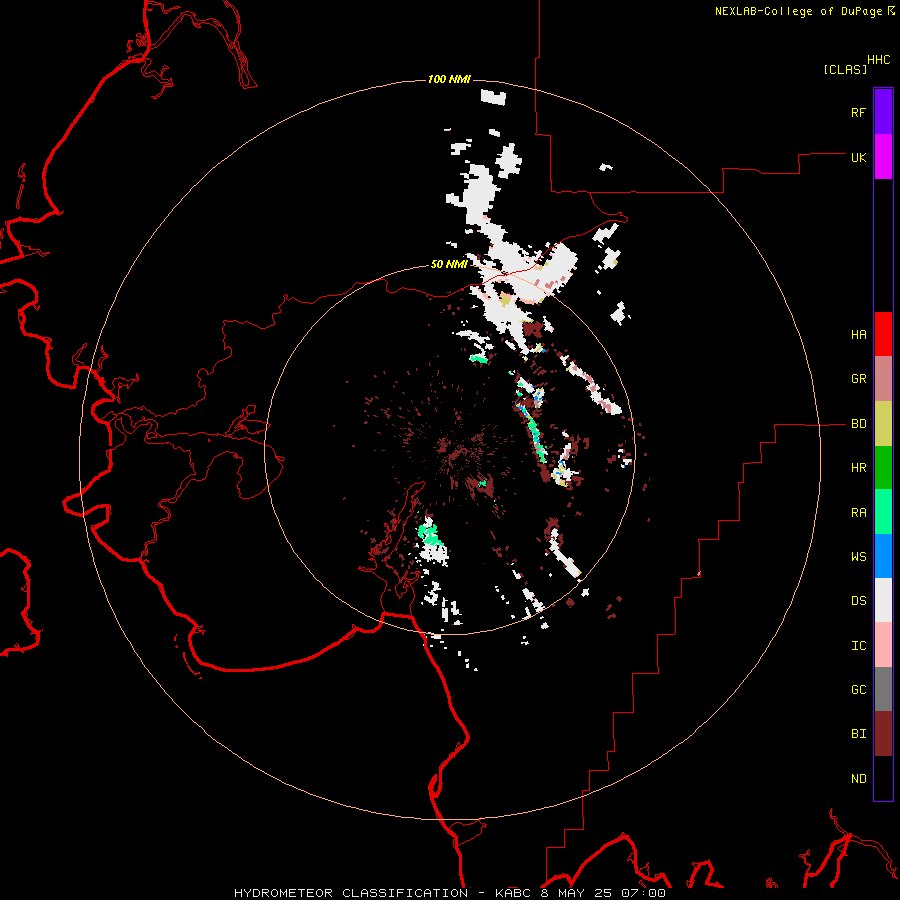Select the IC light pink legend swatch

(883, 645)
